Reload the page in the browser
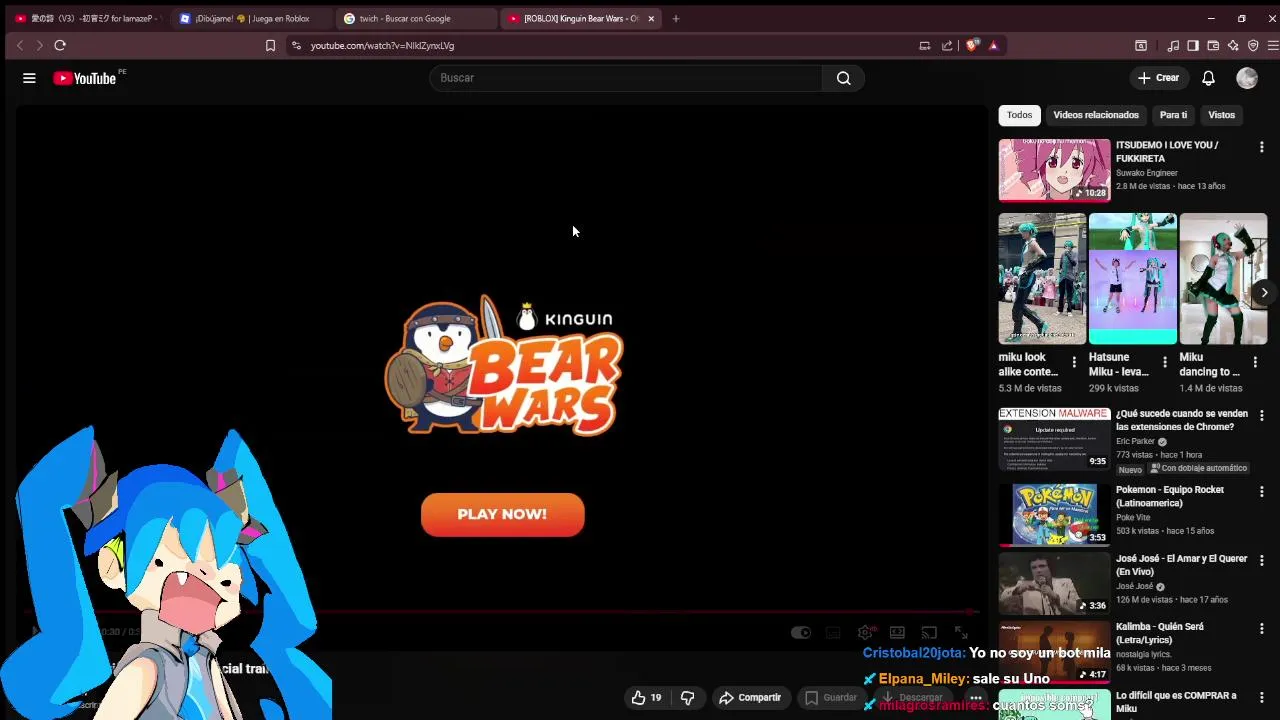 [x=60, y=45]
